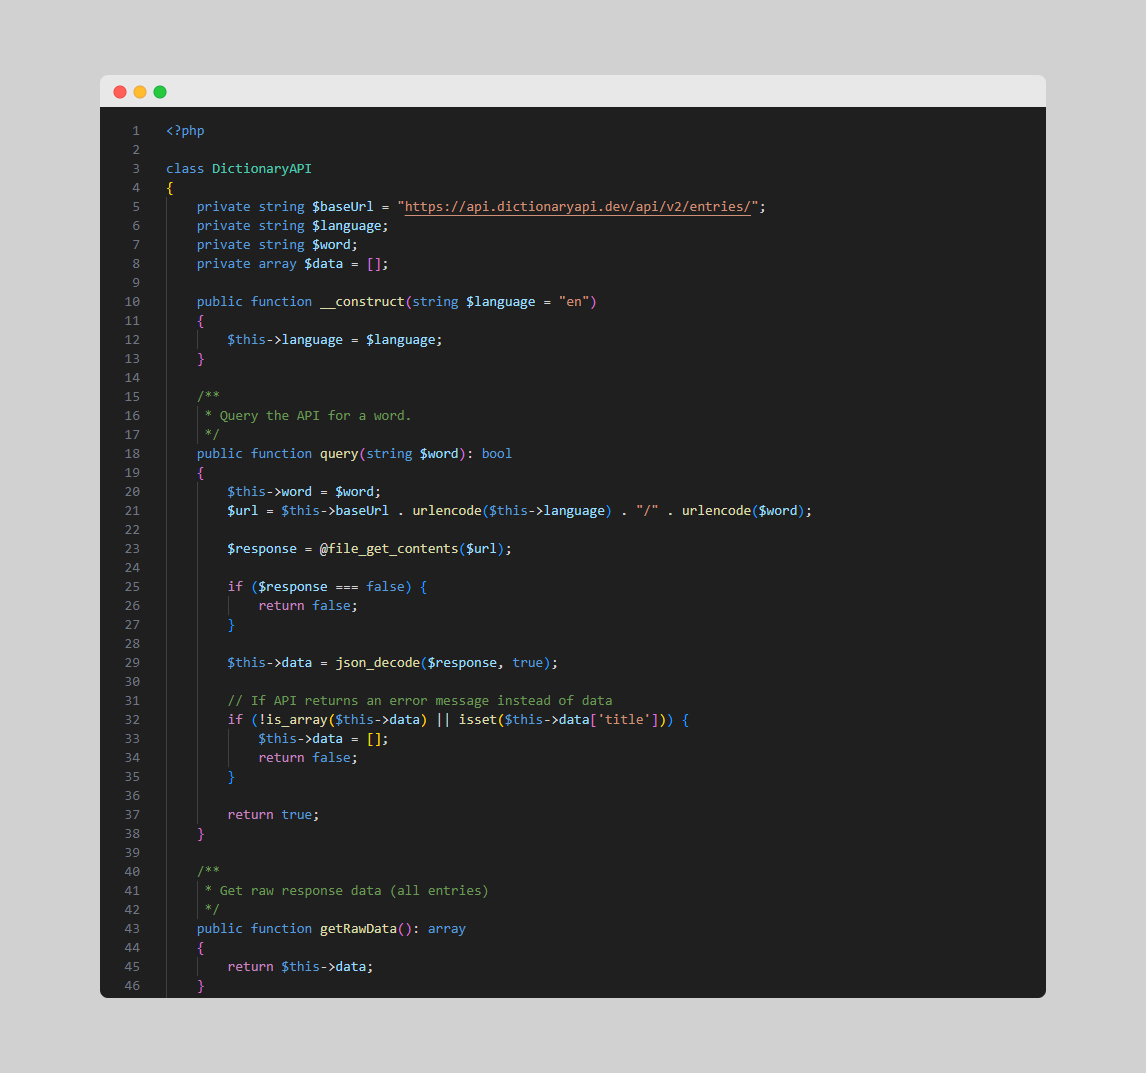This screenshot has height=1073, width=1146.
Task: Click '!is_array' in the if condition
Action: click(x=292, y=720)
